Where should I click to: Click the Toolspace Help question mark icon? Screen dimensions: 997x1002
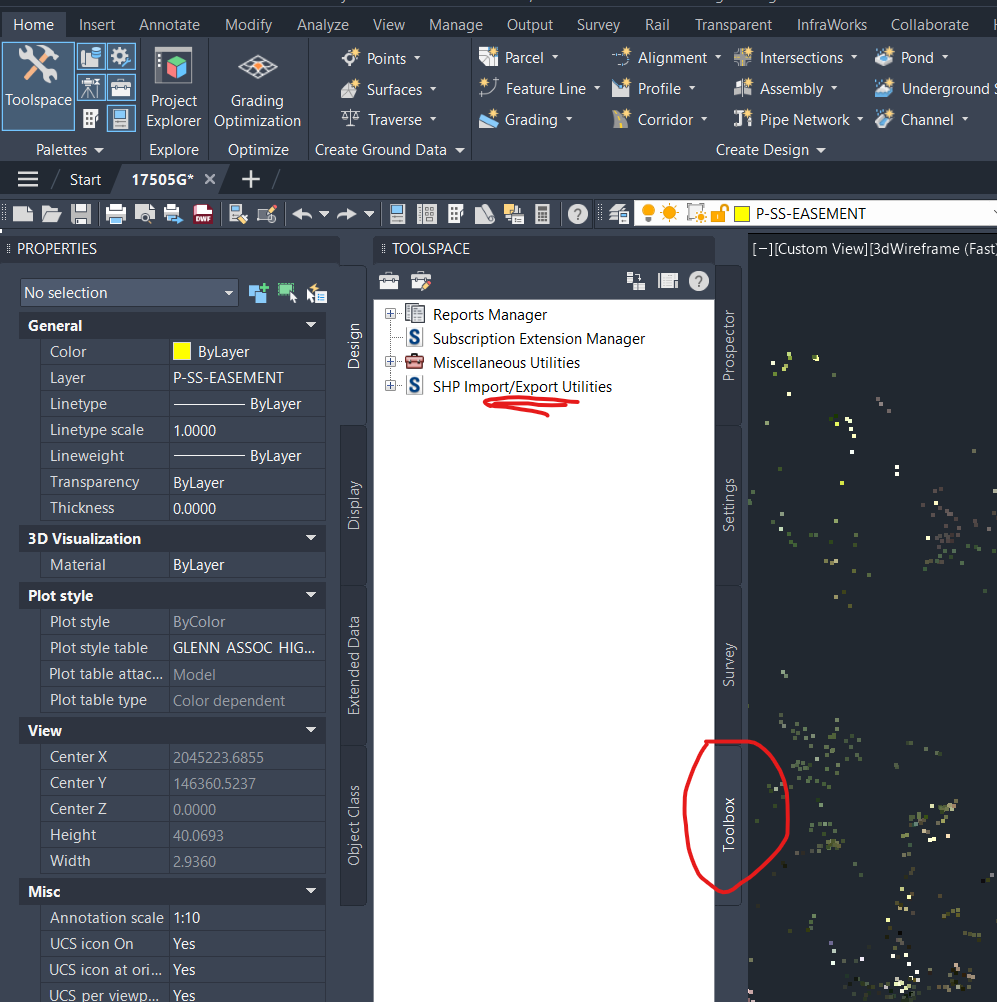click(699, 281)
